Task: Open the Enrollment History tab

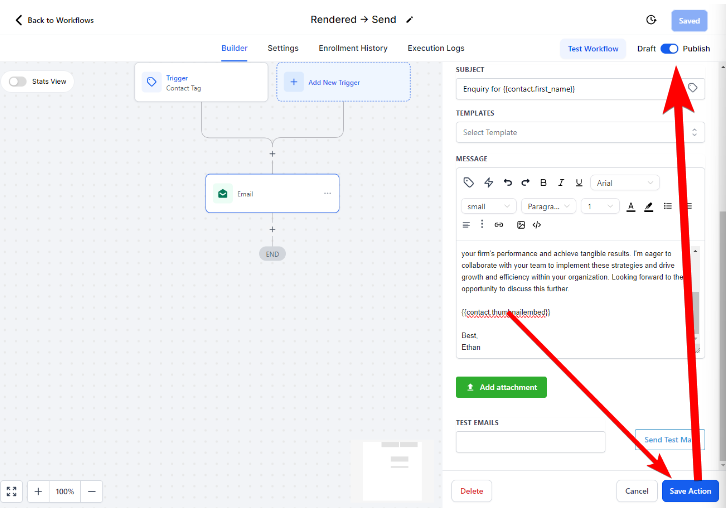Action: (x=353, y=48)
